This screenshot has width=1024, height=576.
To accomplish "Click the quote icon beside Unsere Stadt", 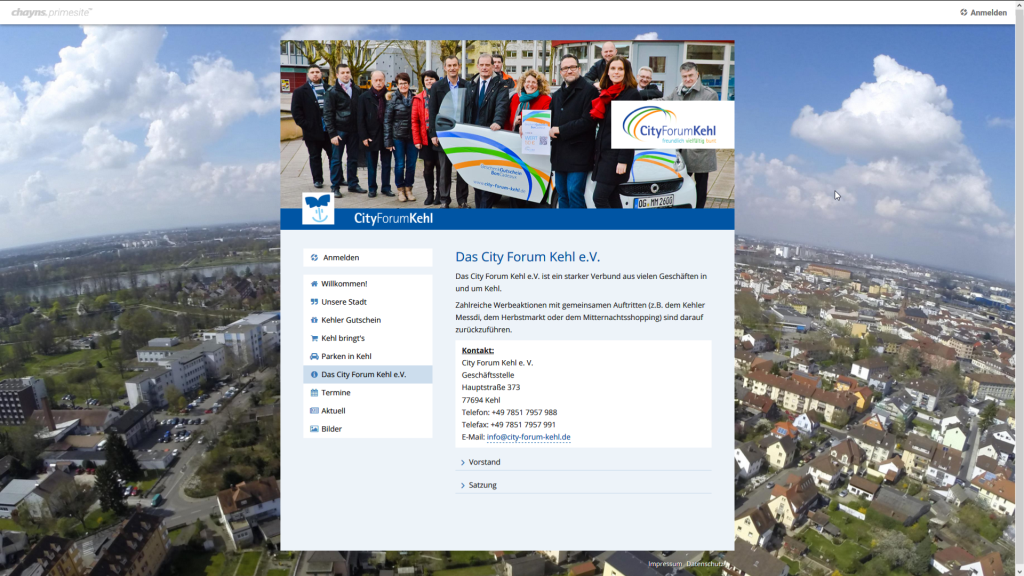I will click(314, 302).
